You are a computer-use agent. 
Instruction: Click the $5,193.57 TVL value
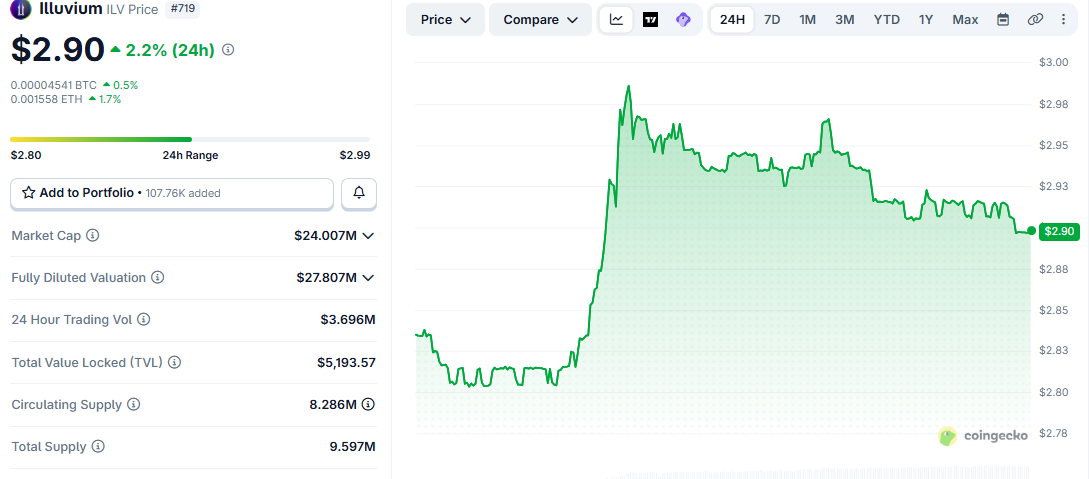[347, 362]
